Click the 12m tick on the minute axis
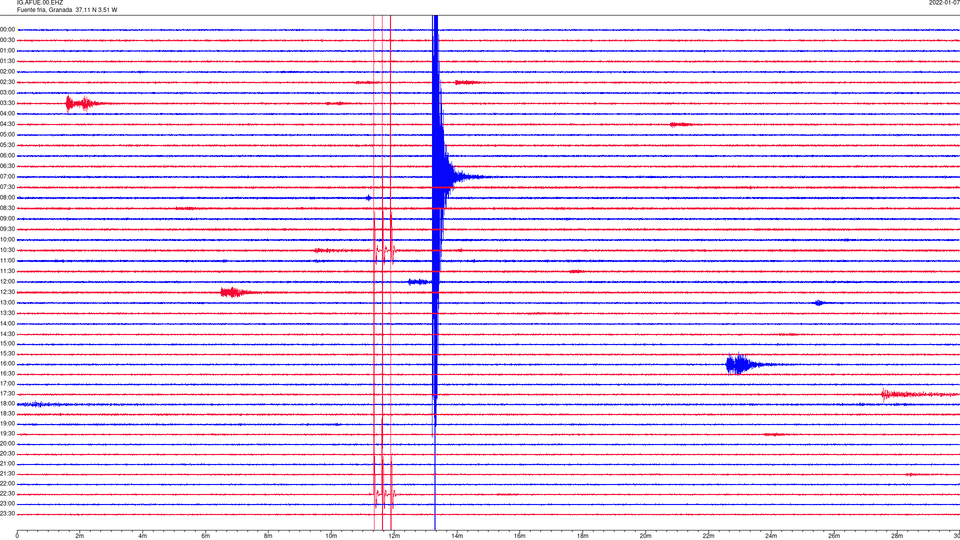Screen dimensions: 960x540 tap(394, 536)
